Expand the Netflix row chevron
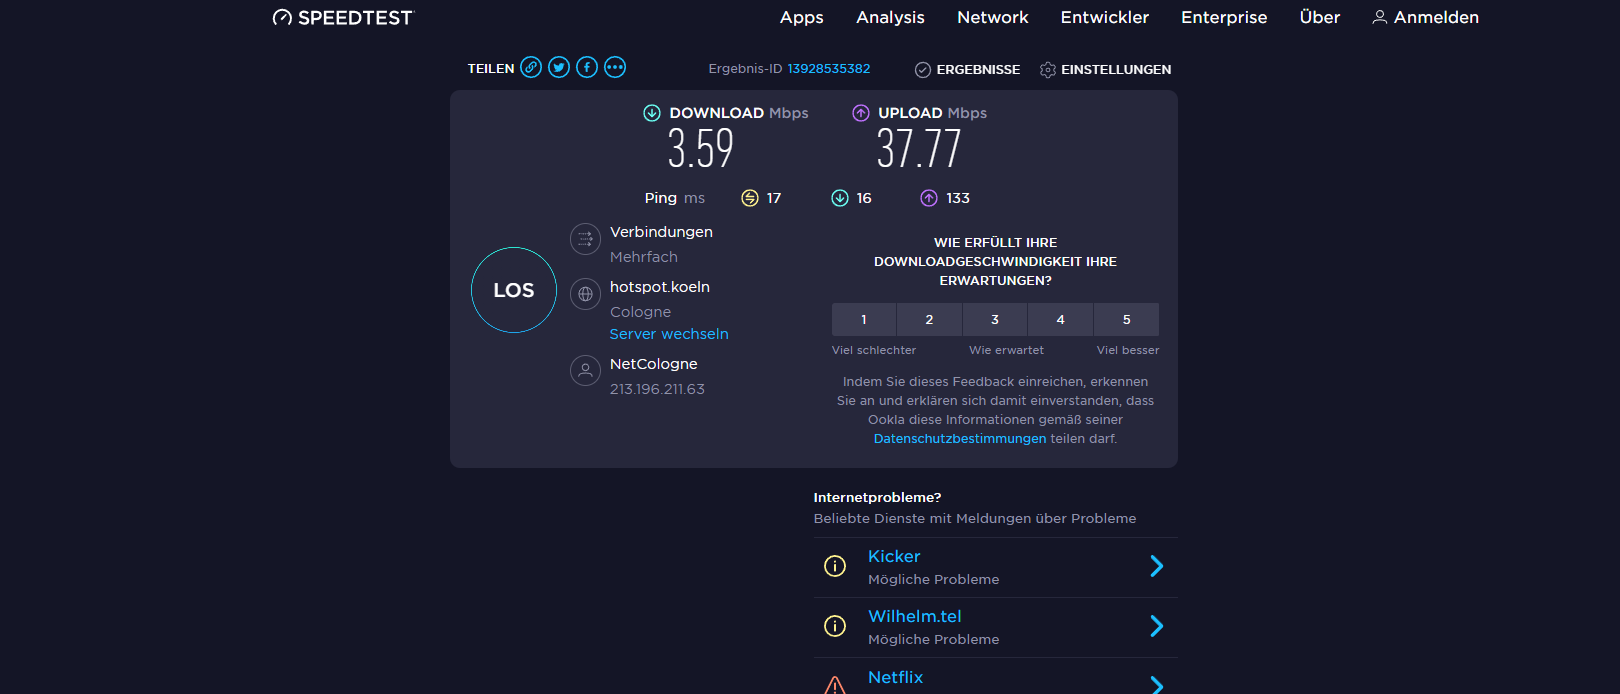The width and height of the screenshot is (1620, 694). coord(1157,685)
